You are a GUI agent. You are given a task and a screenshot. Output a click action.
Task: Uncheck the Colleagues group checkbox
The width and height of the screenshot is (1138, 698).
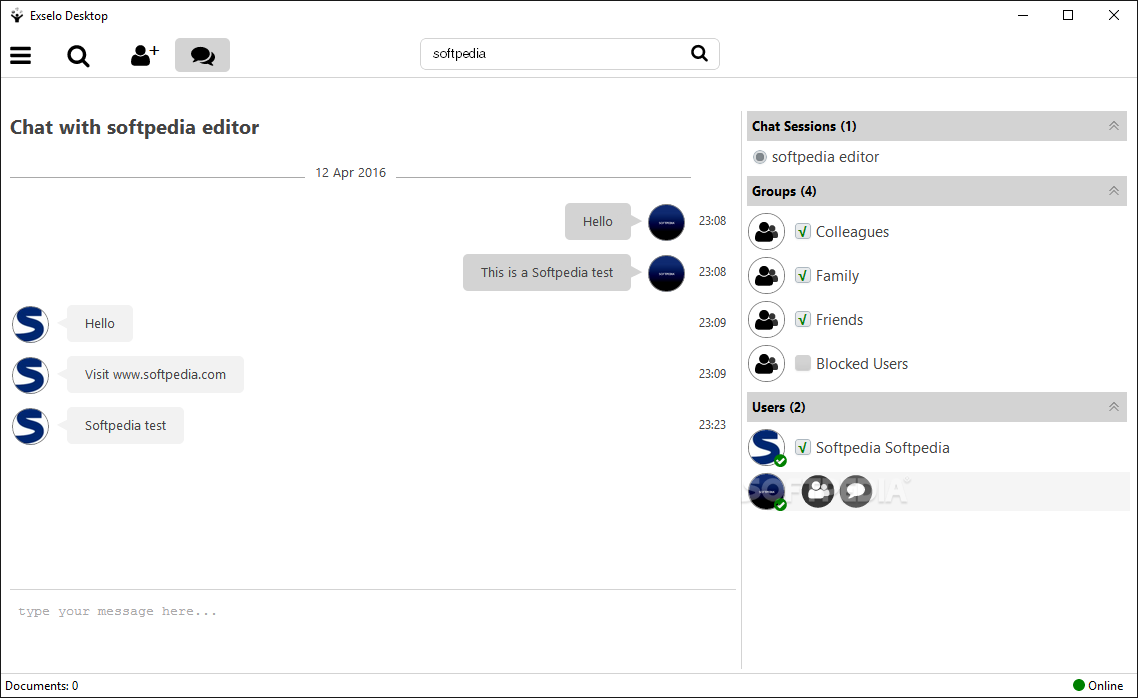(x=803, y=231)
